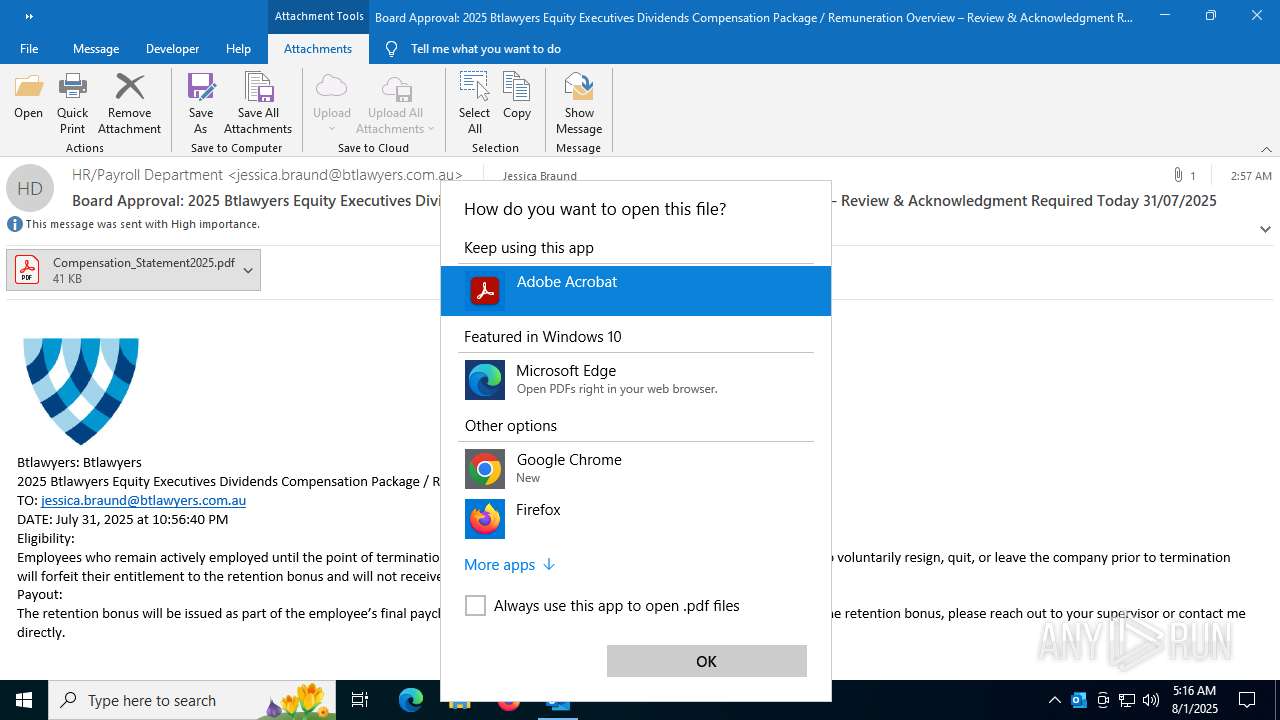
Task: Expand the message header with the chevron
Action: coord(1265,229)
